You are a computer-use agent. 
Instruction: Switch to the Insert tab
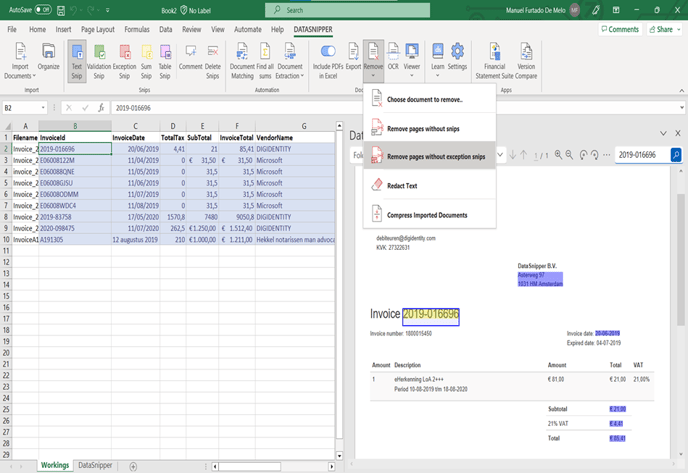(63, 29)
